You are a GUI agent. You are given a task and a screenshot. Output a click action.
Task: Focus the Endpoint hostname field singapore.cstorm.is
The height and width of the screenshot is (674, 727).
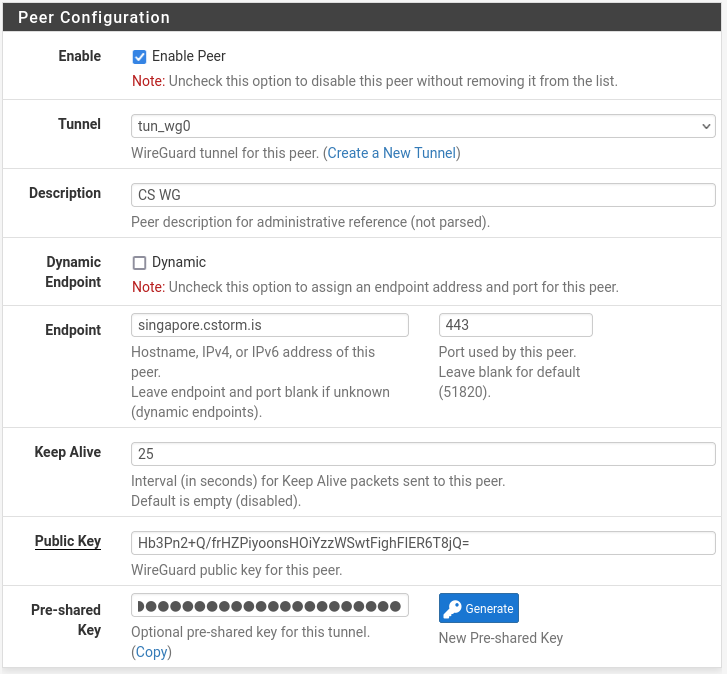coord(270,325)
